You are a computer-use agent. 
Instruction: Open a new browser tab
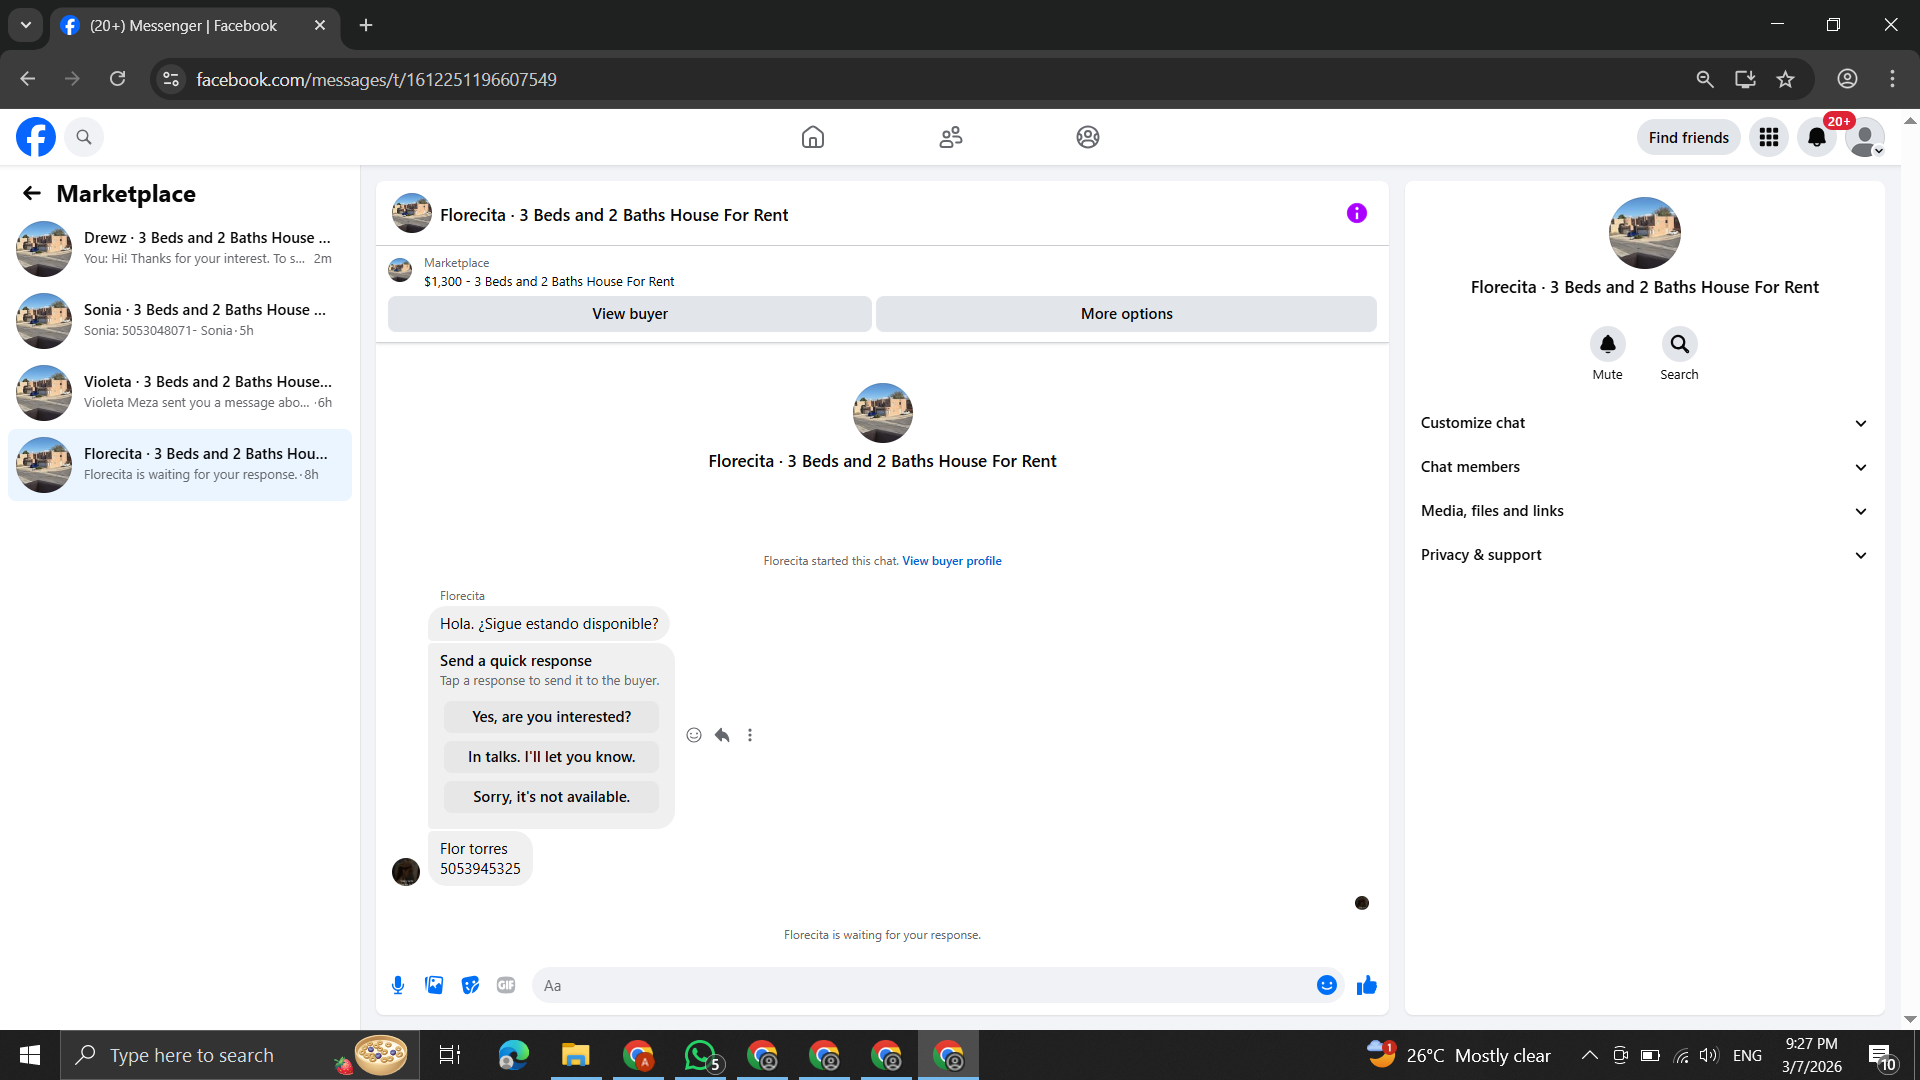(x=366, y=25)
